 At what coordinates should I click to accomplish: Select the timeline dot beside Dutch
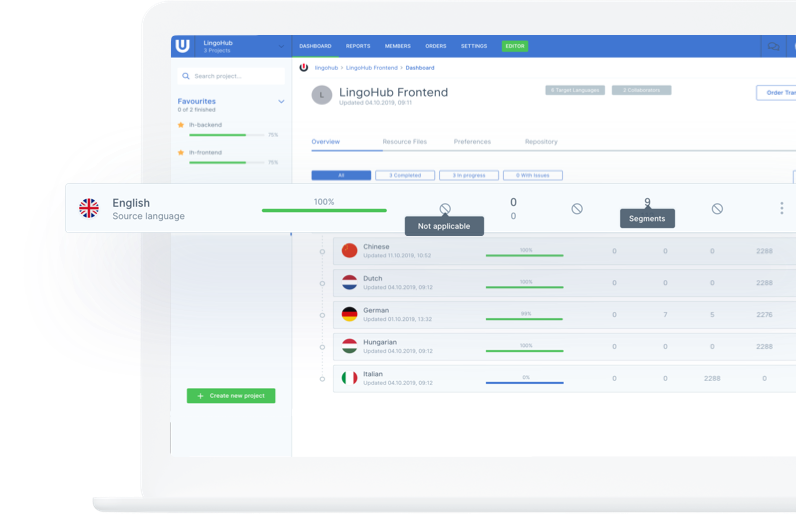[x=322, y=283]
